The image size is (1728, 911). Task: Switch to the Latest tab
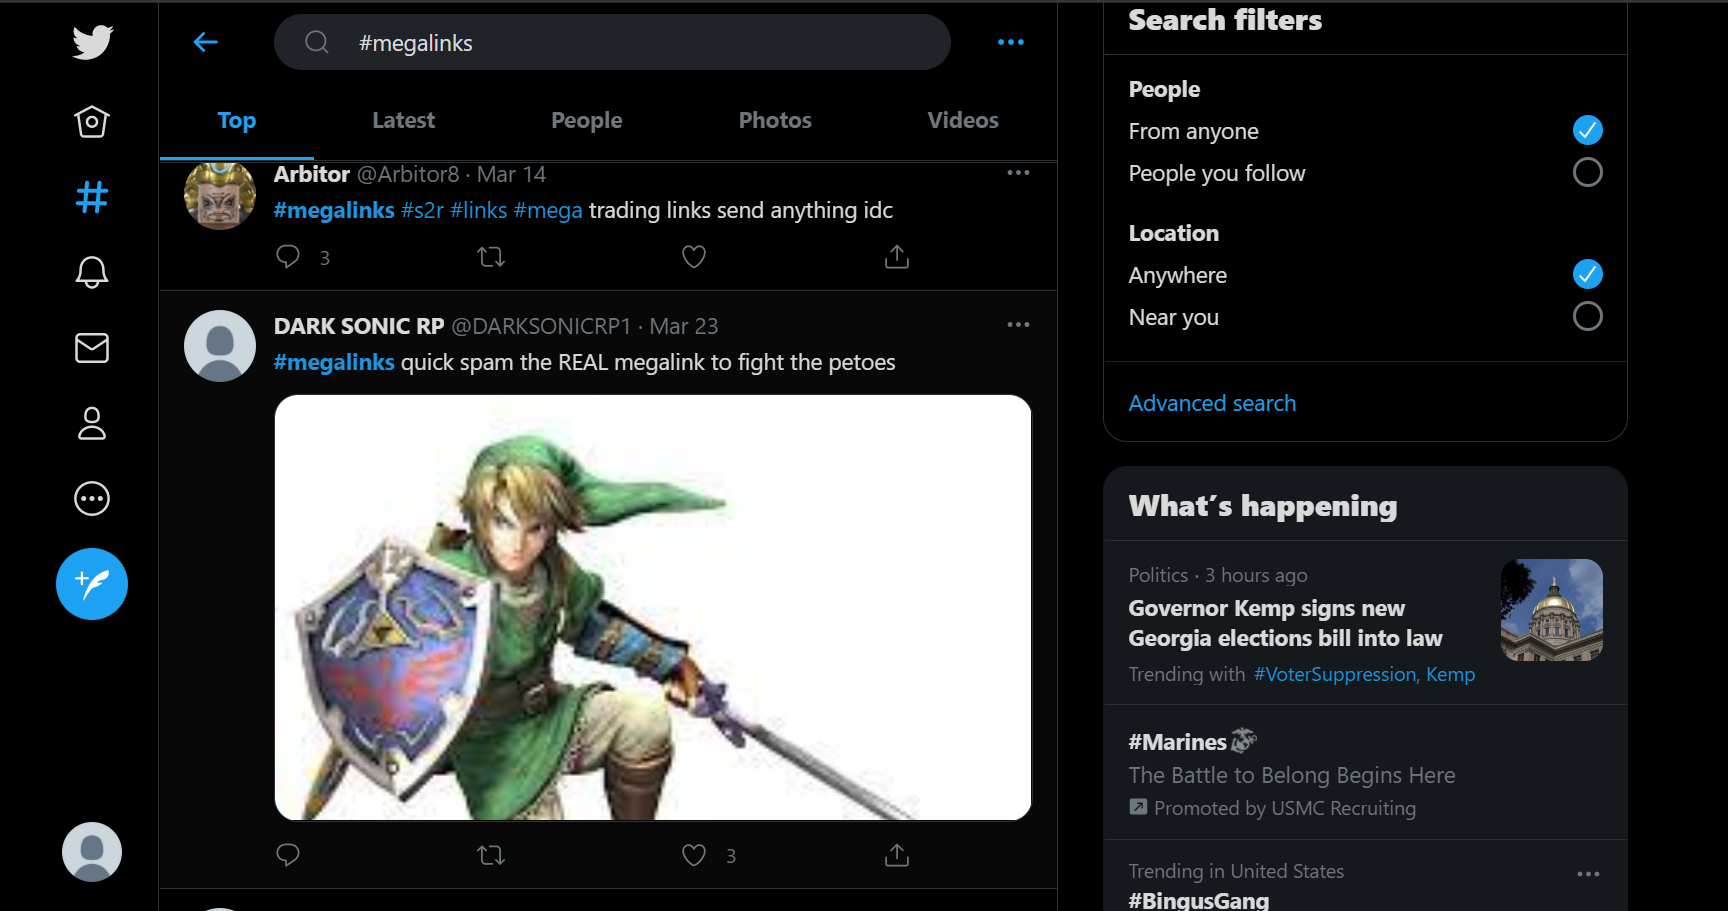(x=403, y=120)
